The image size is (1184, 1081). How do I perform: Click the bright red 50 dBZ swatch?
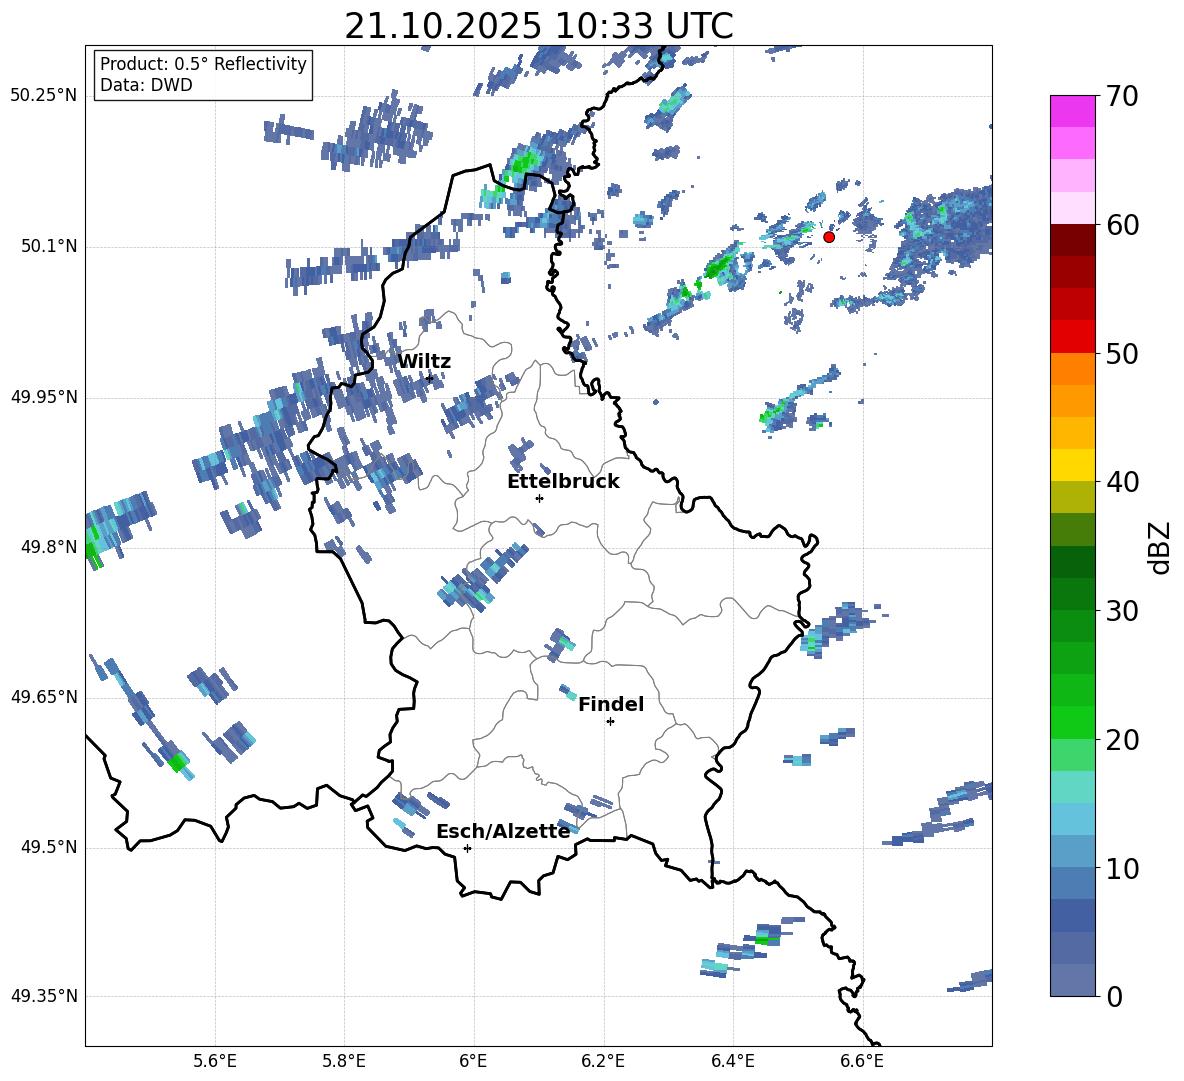[x=1072, y=337]
